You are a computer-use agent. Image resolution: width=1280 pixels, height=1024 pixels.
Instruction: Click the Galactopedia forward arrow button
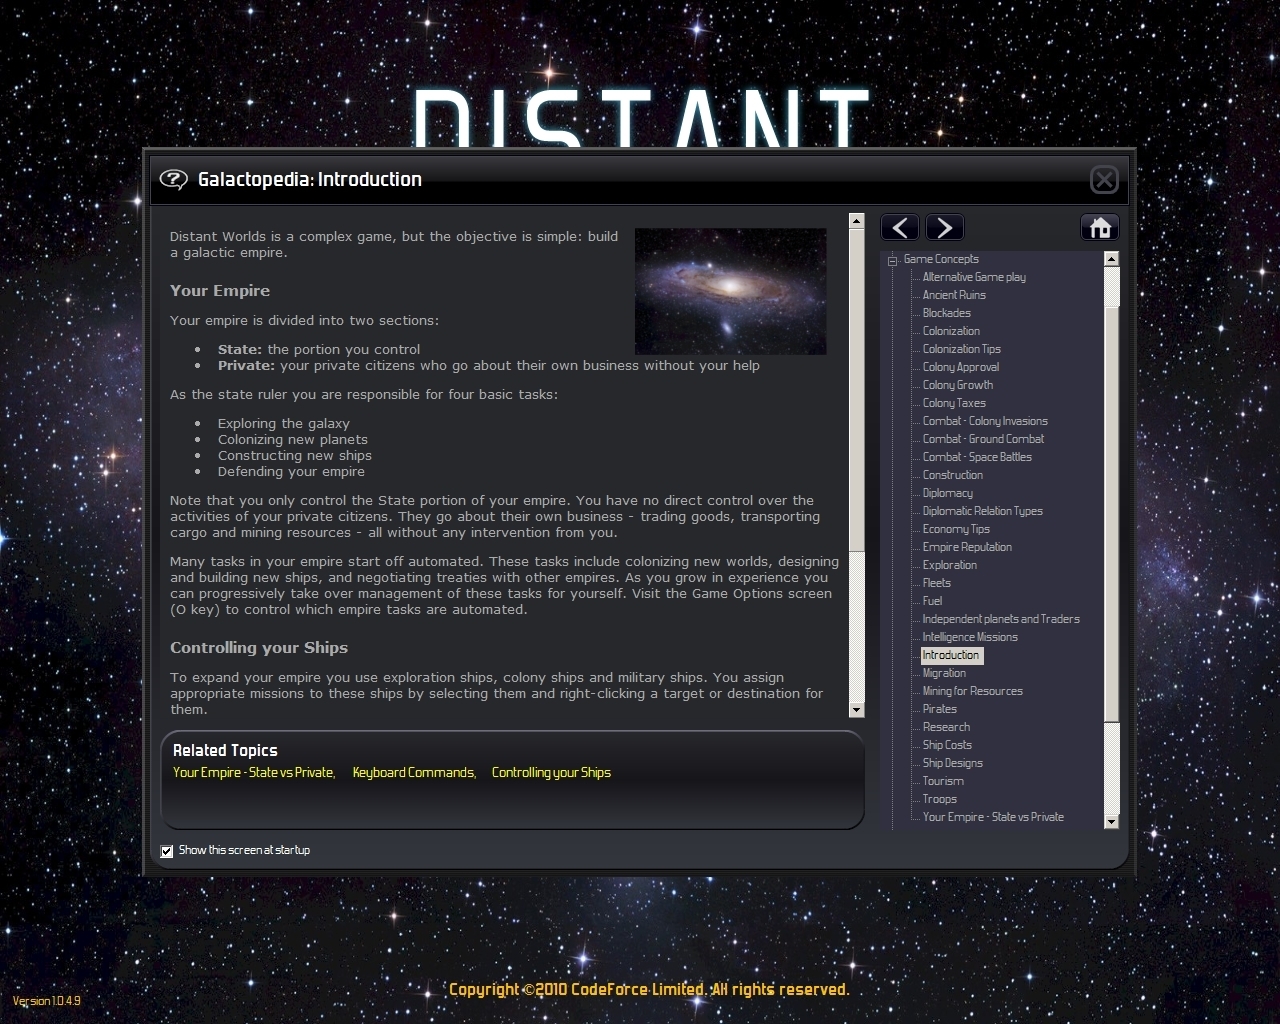[945, 228]
